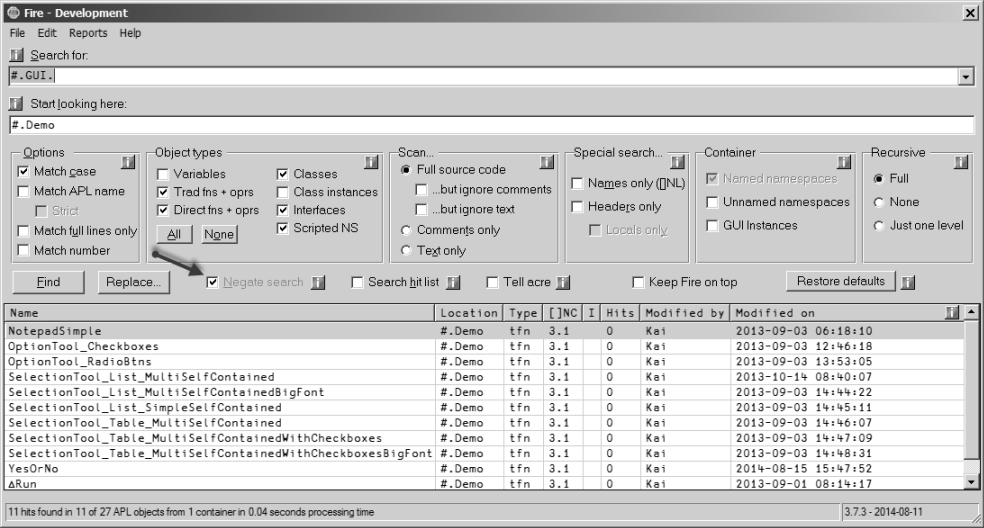Open the Options group info icon
Image resolution: width=984 pixels, height=528 pixels.
point(128,163)
